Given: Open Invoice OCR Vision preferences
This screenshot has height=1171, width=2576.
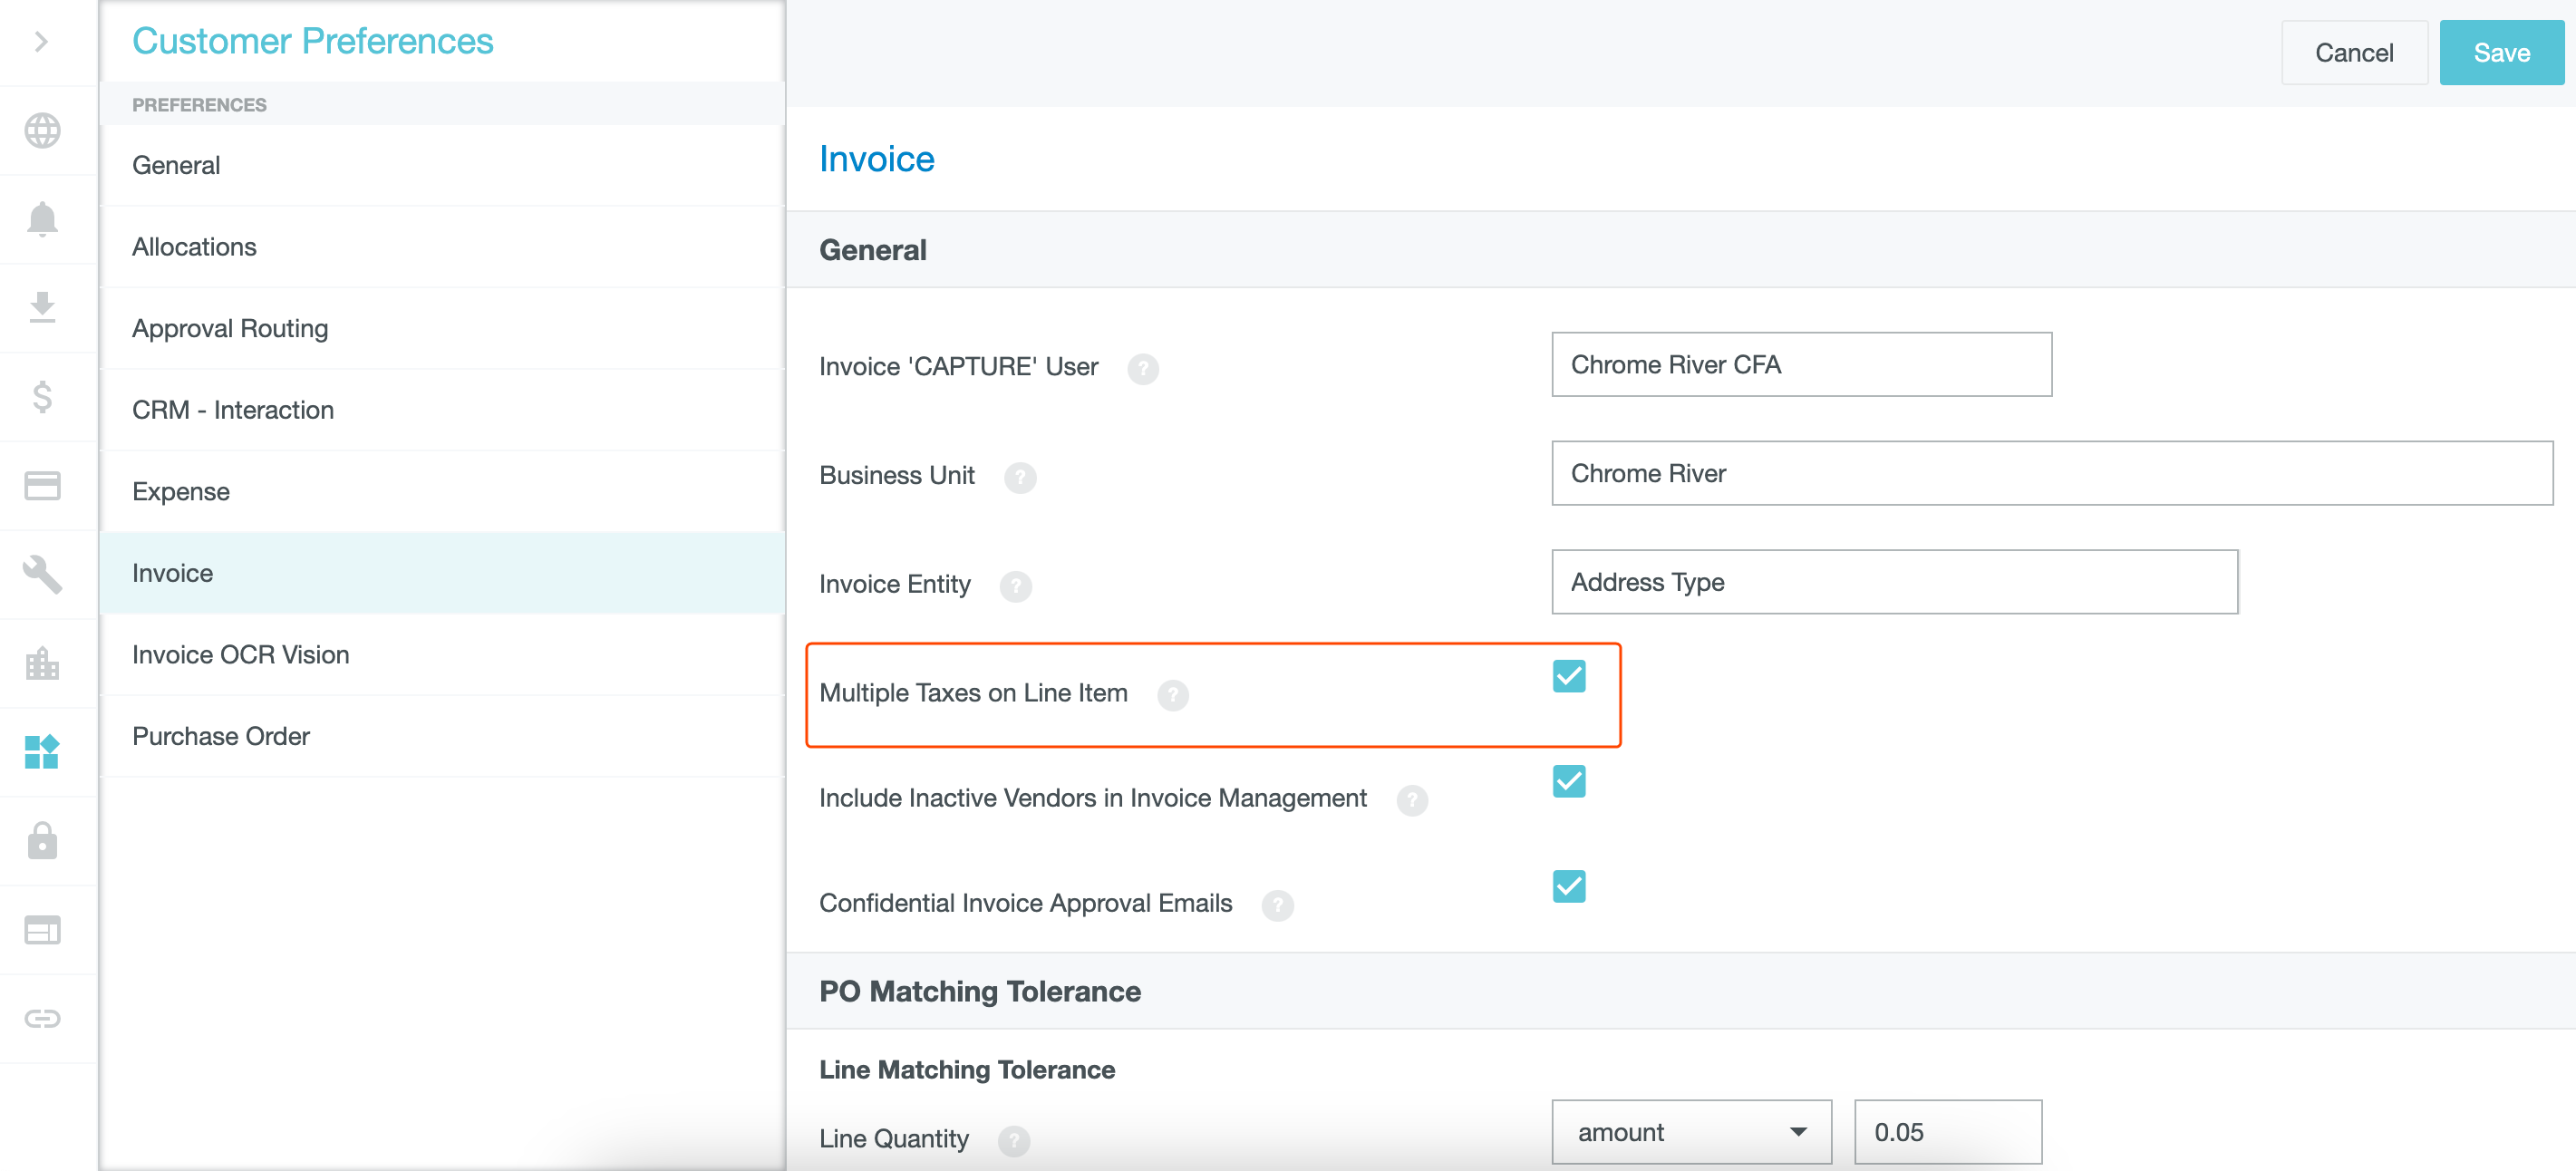Looking at the screenshot, I should click(x=240, y=654).
